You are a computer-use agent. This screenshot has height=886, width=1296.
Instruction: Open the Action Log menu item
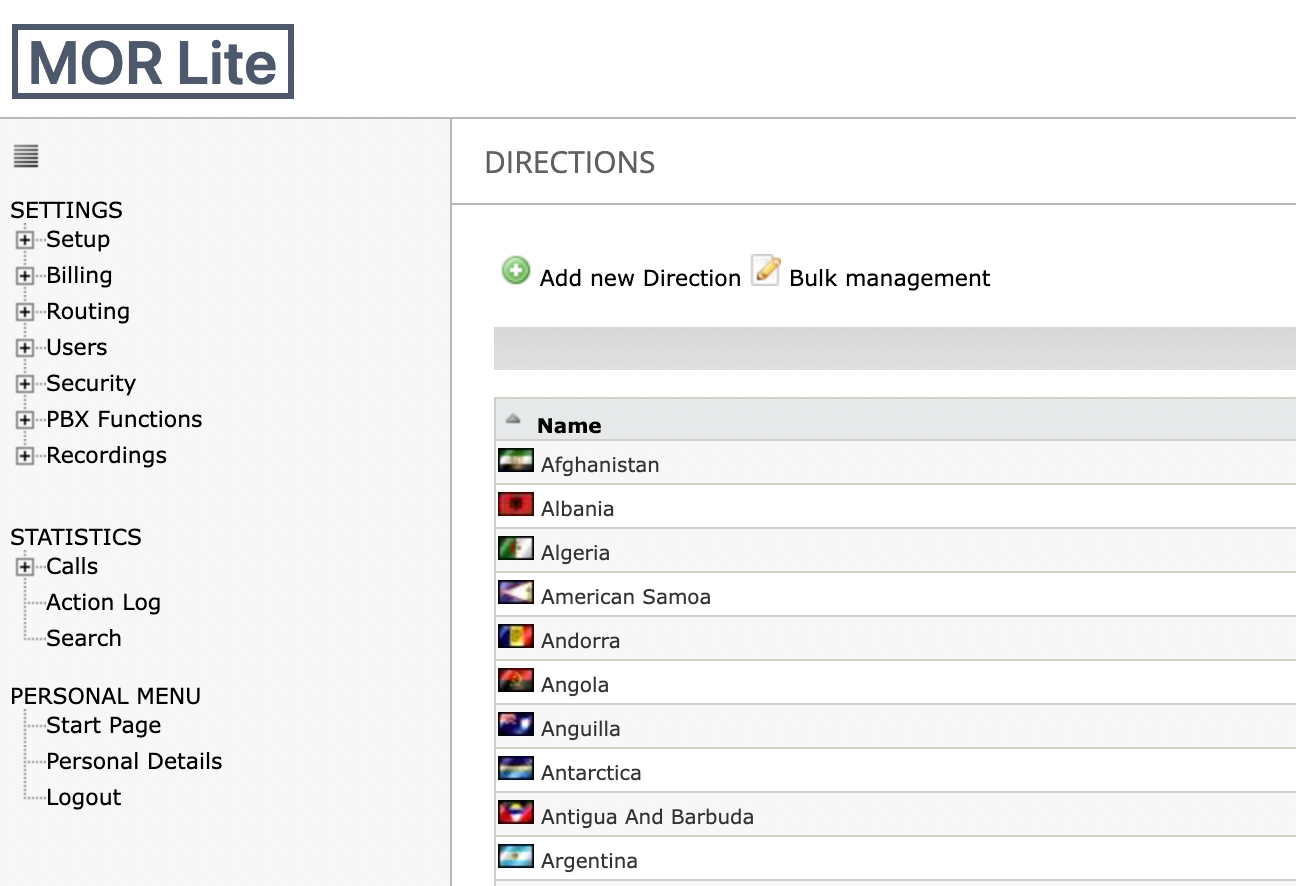[103, 602]
